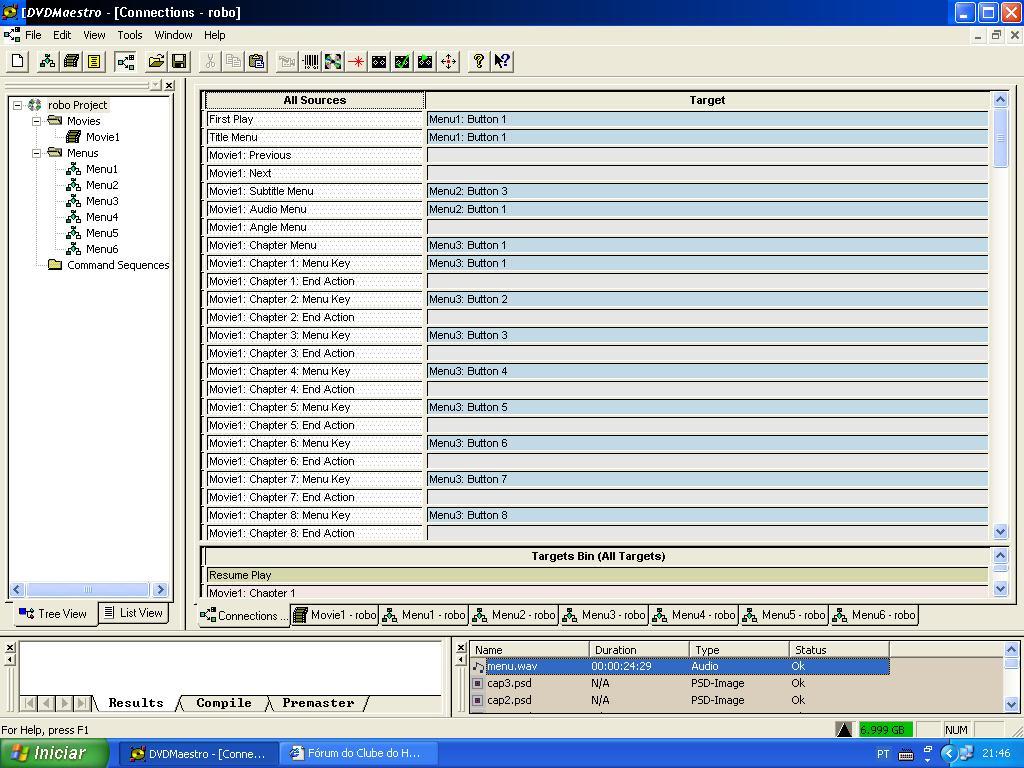The image size is (1024, 768).
Task: Click the colorful checkered toolbar icon
Action: (x=333, y=62)
